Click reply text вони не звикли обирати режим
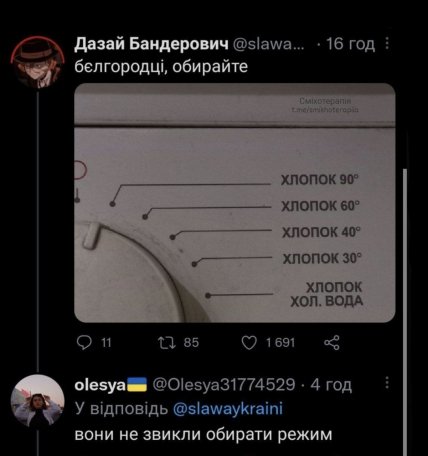The height and width of the screenshot is (456, 428). 203,435
